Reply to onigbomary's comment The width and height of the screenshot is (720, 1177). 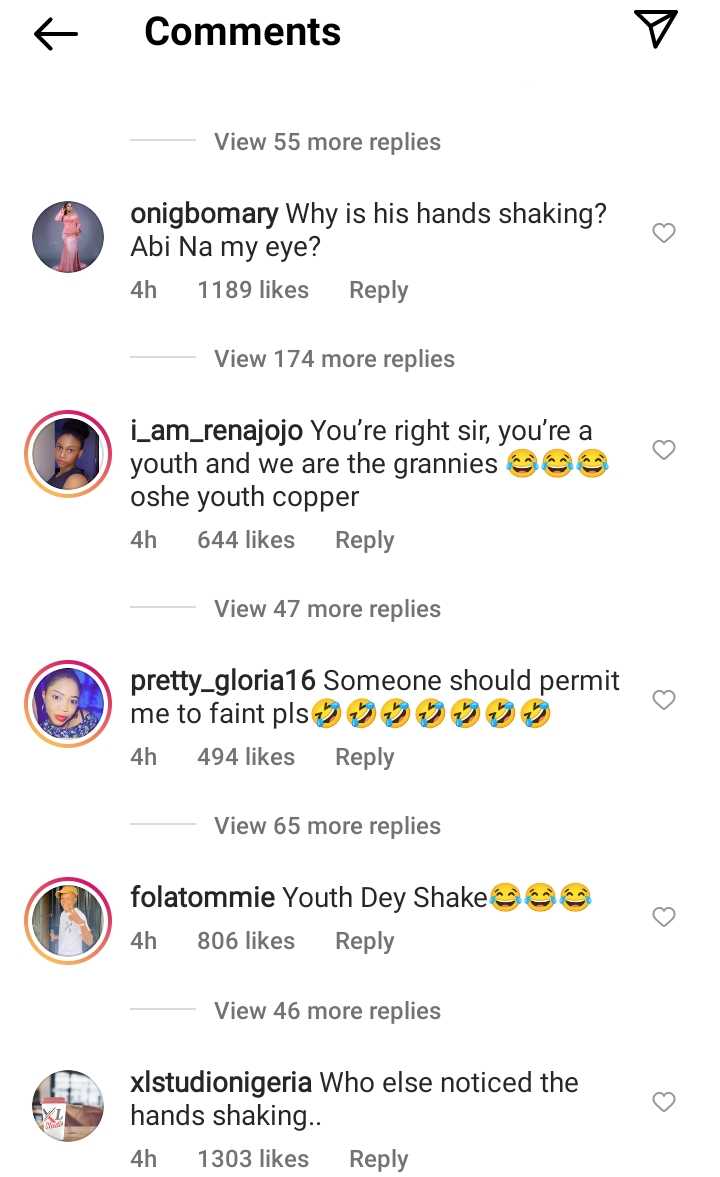coord(378,290)
